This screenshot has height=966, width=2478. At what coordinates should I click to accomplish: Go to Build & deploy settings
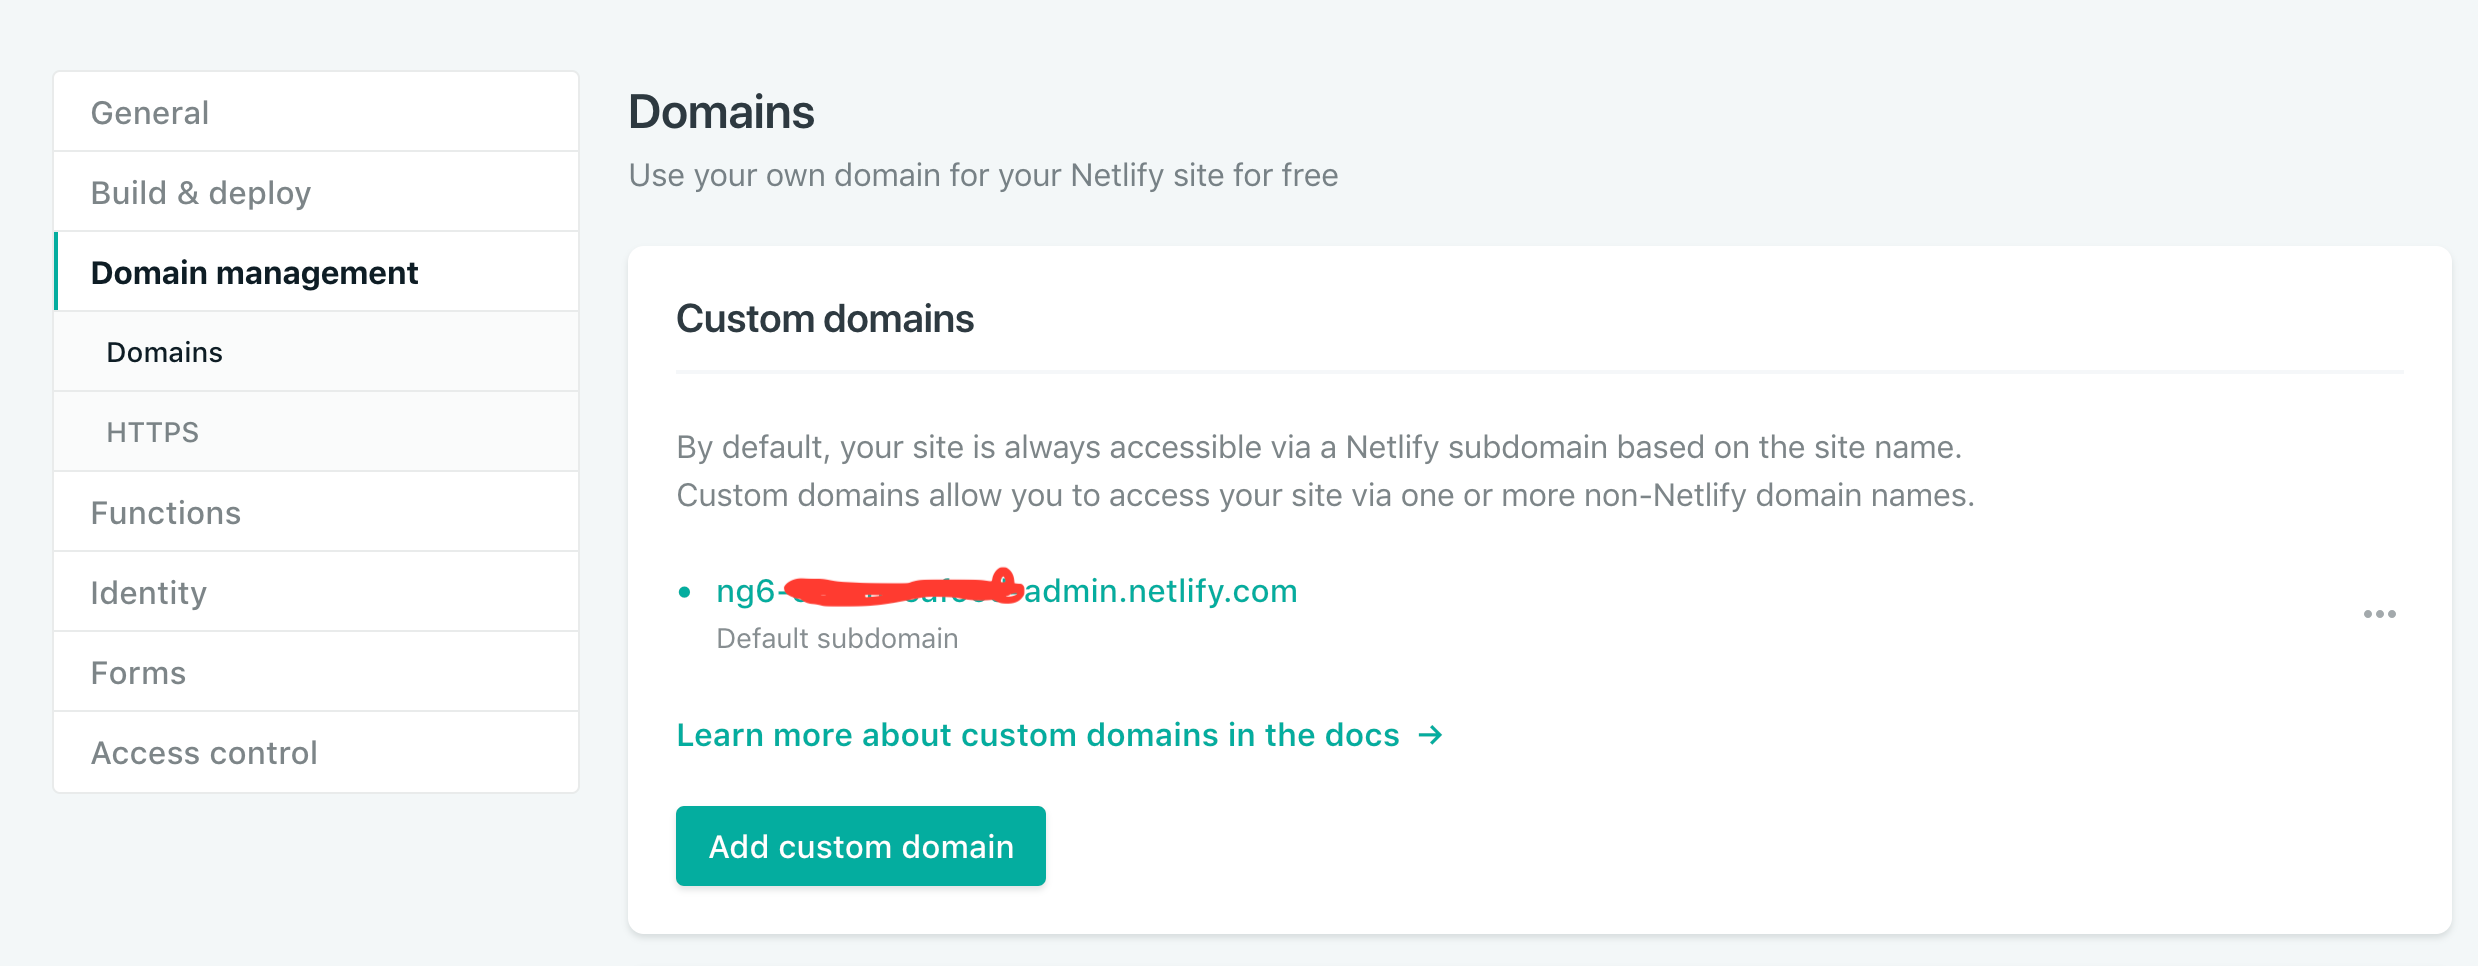coord(316,192)
